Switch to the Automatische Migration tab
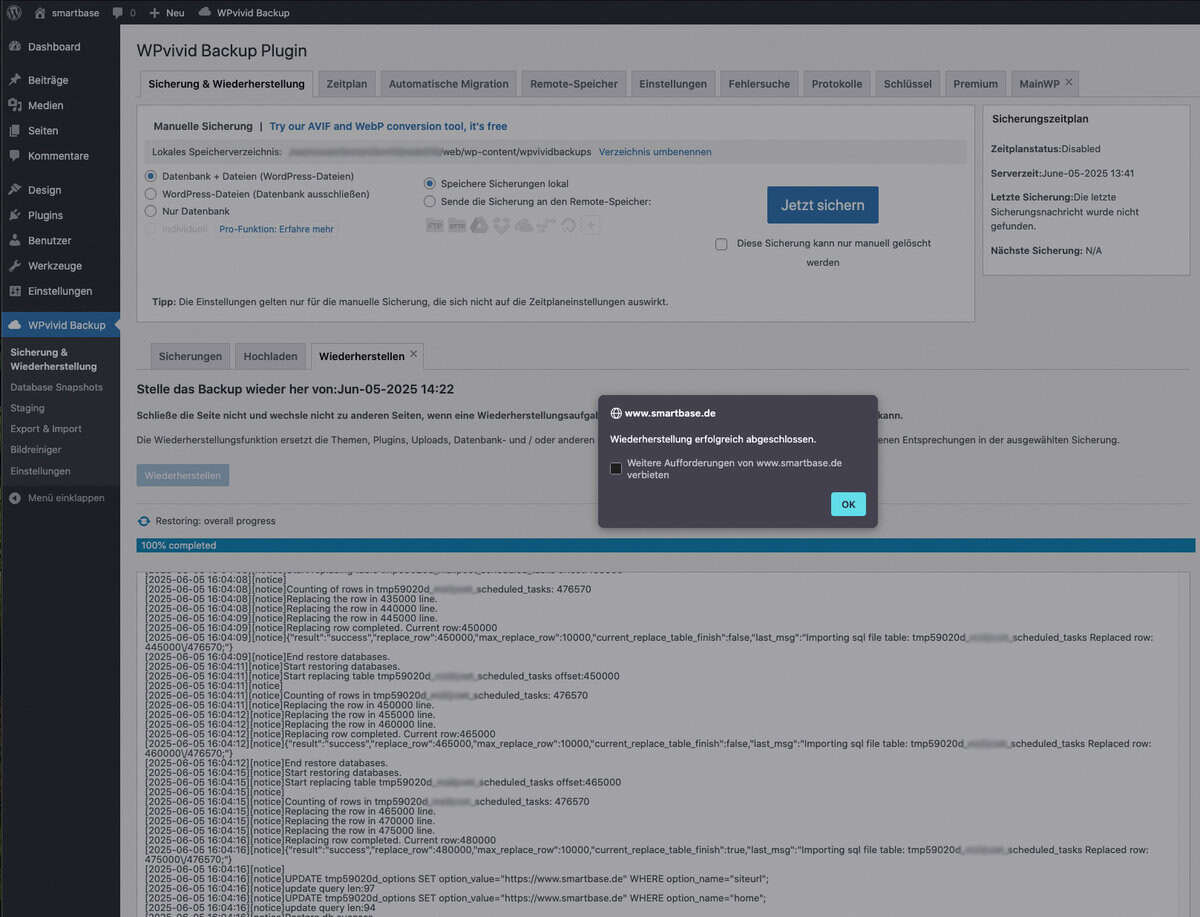This screenshot has height=917, width=1200. 448,84
